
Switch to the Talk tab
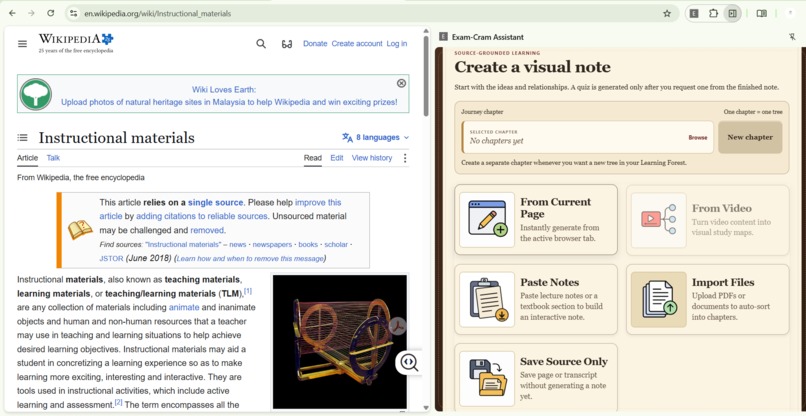click(53, 158)
